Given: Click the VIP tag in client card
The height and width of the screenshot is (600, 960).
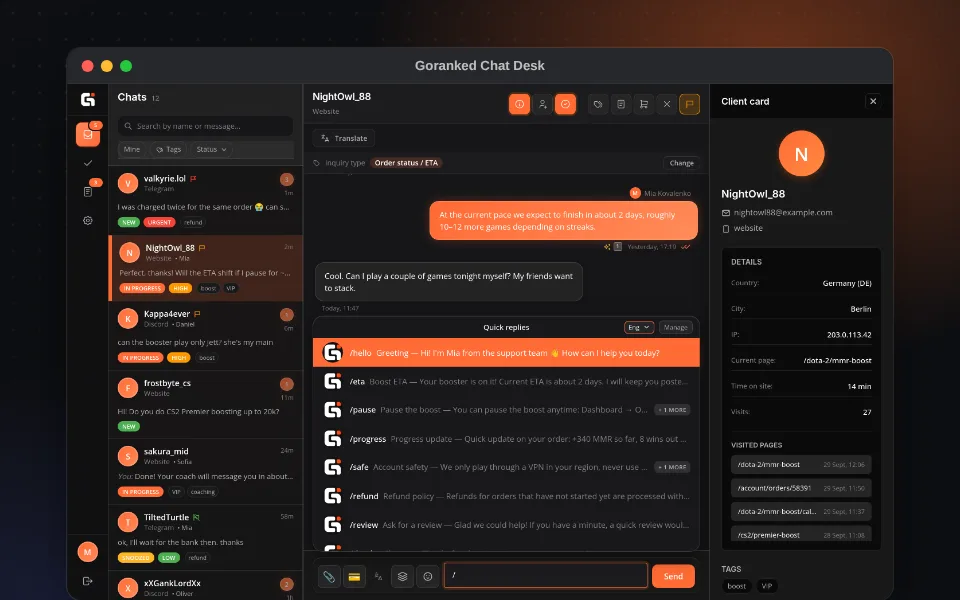Looking at the screenshot, I should point(767,586).
